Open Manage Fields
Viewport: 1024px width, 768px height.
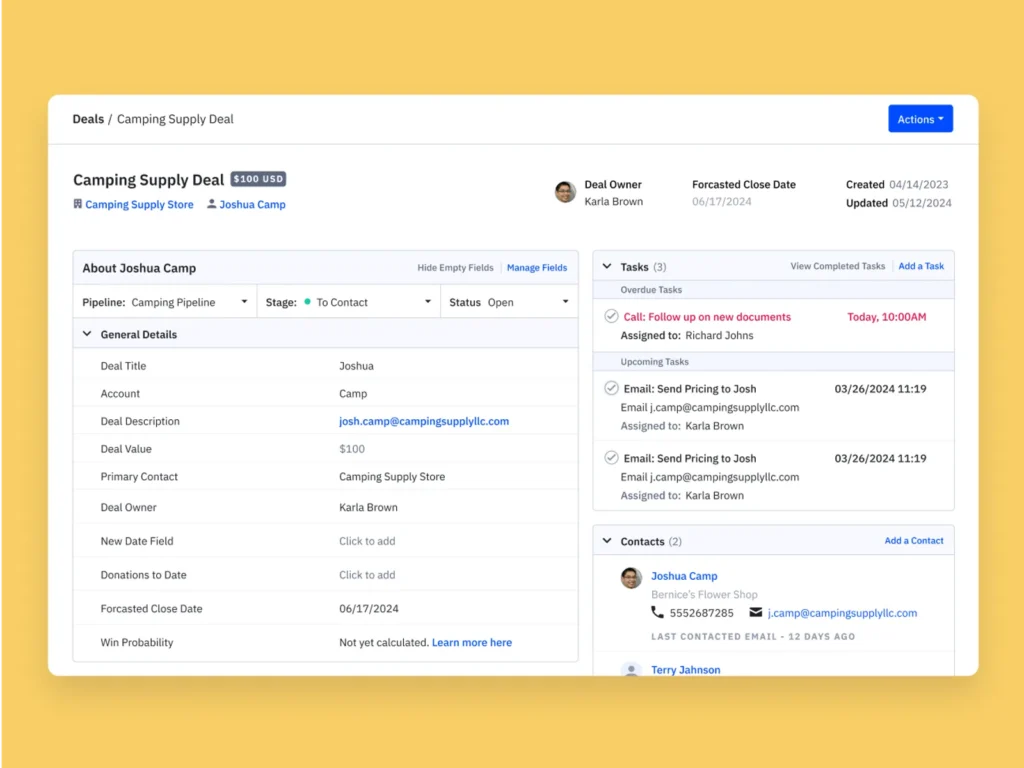click(537, 267)
